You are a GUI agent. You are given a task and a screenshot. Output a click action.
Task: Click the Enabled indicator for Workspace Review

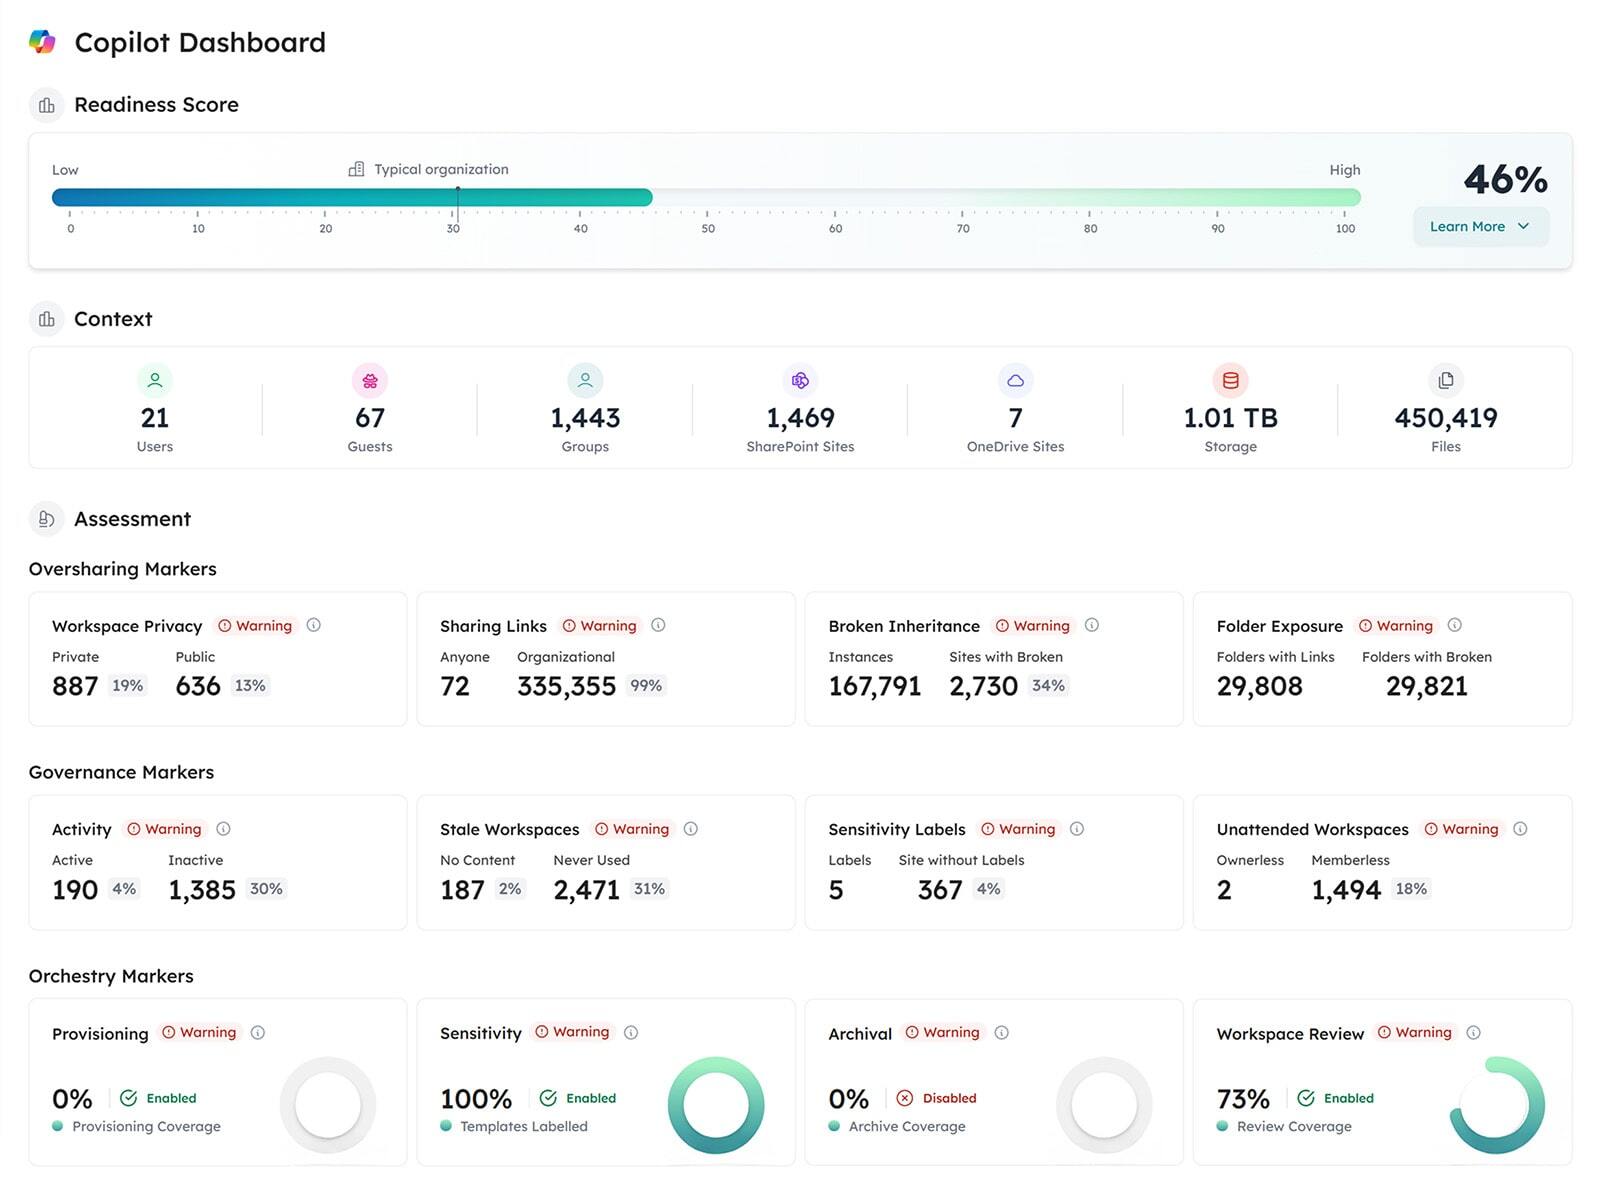[x=1337, y=1097]
